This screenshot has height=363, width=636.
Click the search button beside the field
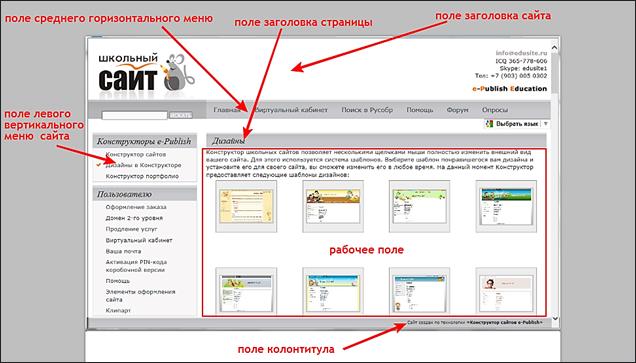click(180, 116)
